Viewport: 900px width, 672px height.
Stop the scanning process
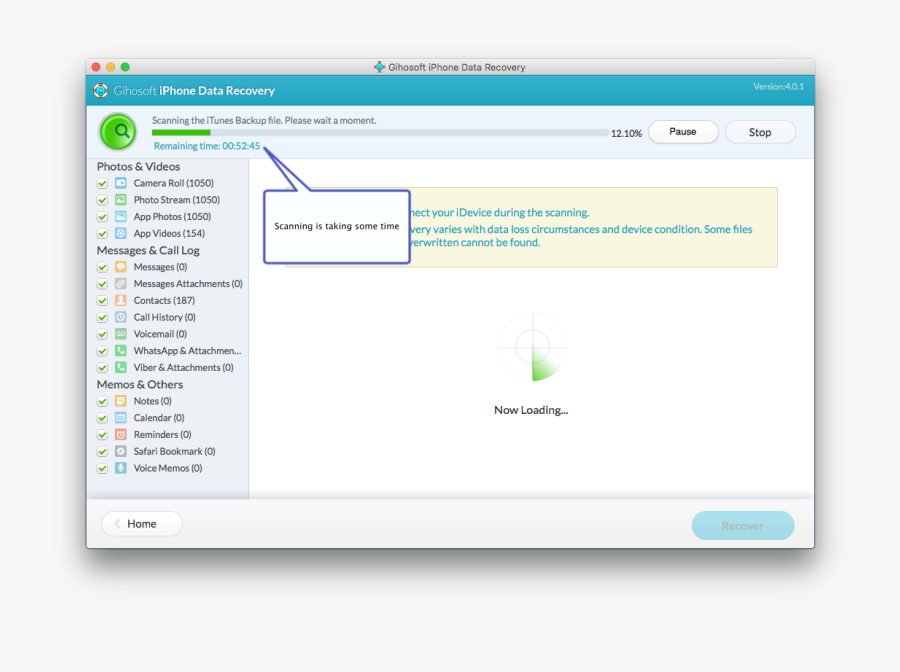coord(760,131)
